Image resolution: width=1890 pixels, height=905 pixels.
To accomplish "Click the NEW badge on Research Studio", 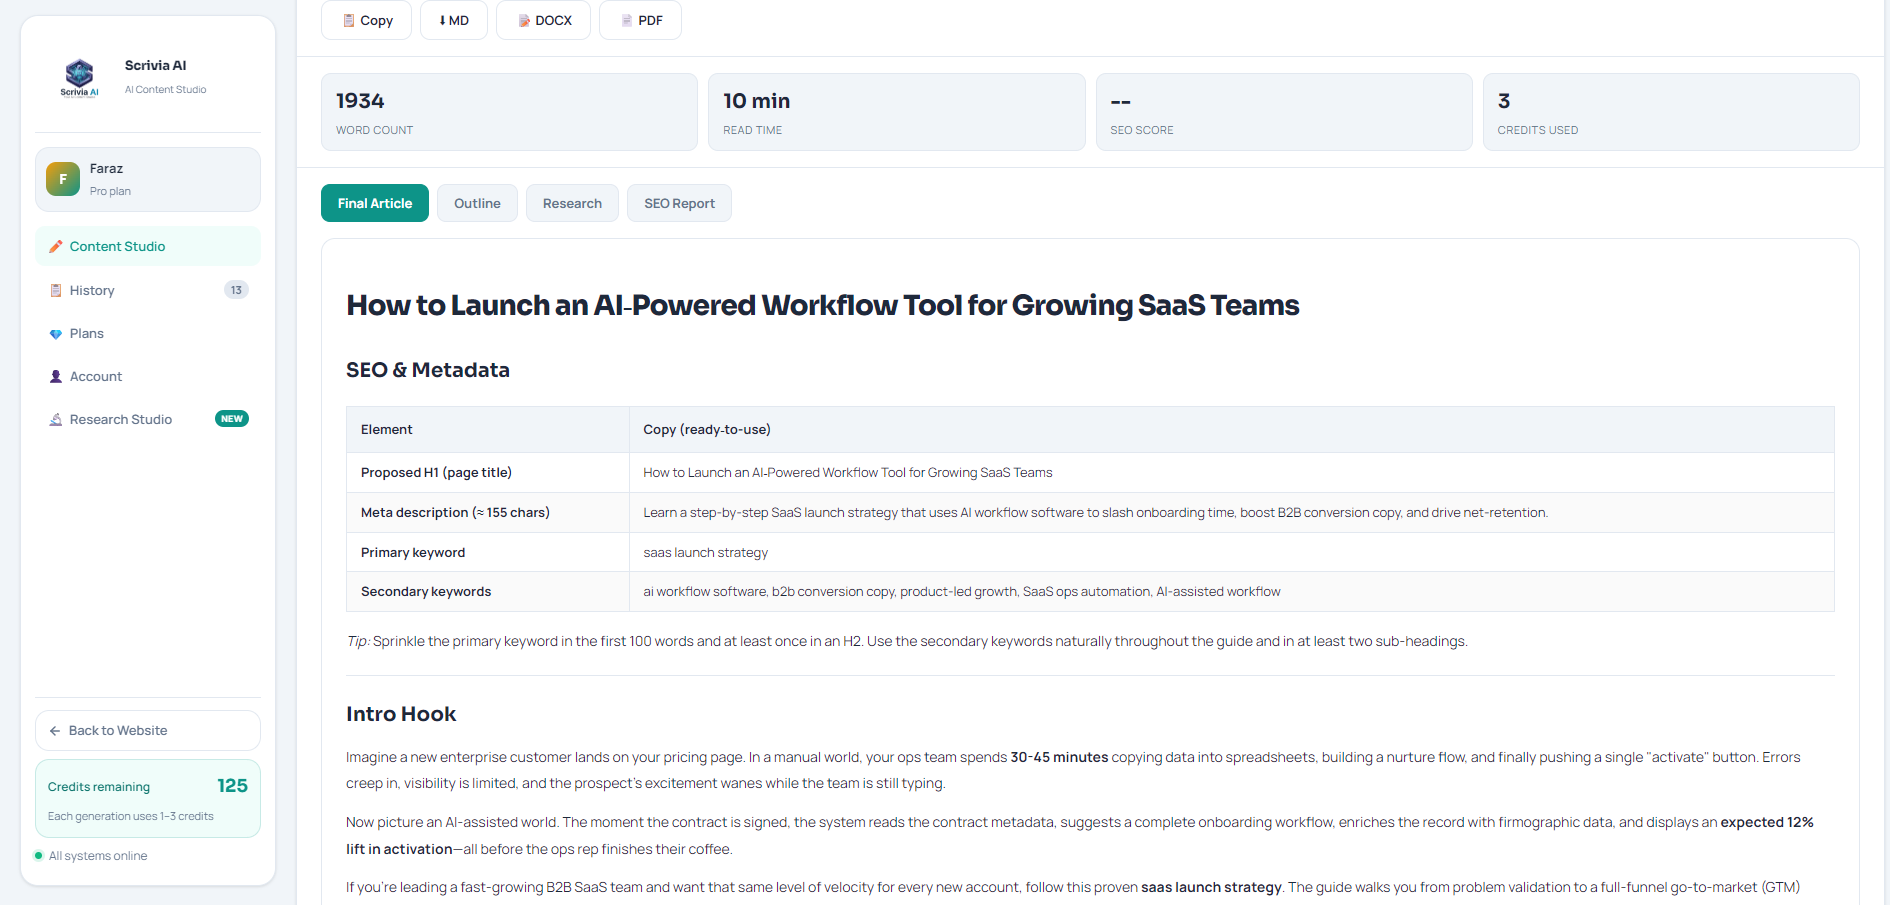I will (x=232, y=419).
